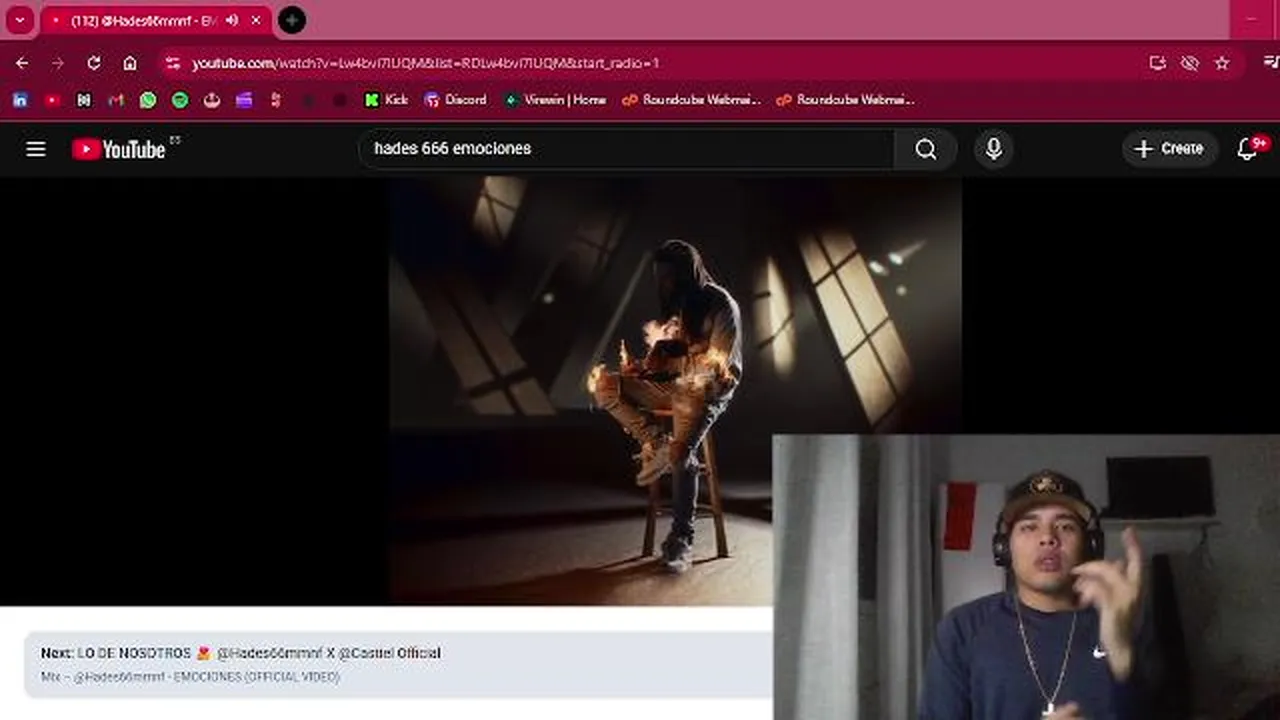This screenshot has width=1280, height=720.
Task: Open the Gmail bookmark
Action: coord(116,100)
